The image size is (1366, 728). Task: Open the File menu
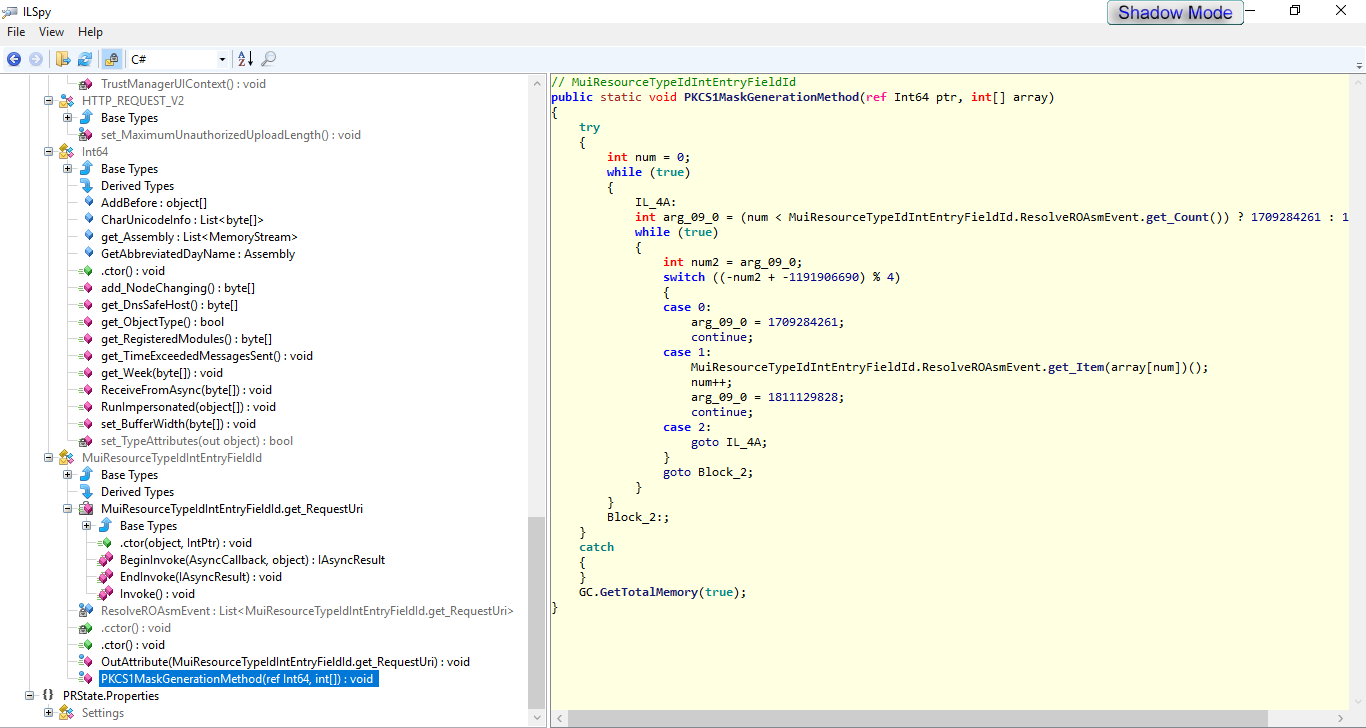coord(16,32)
